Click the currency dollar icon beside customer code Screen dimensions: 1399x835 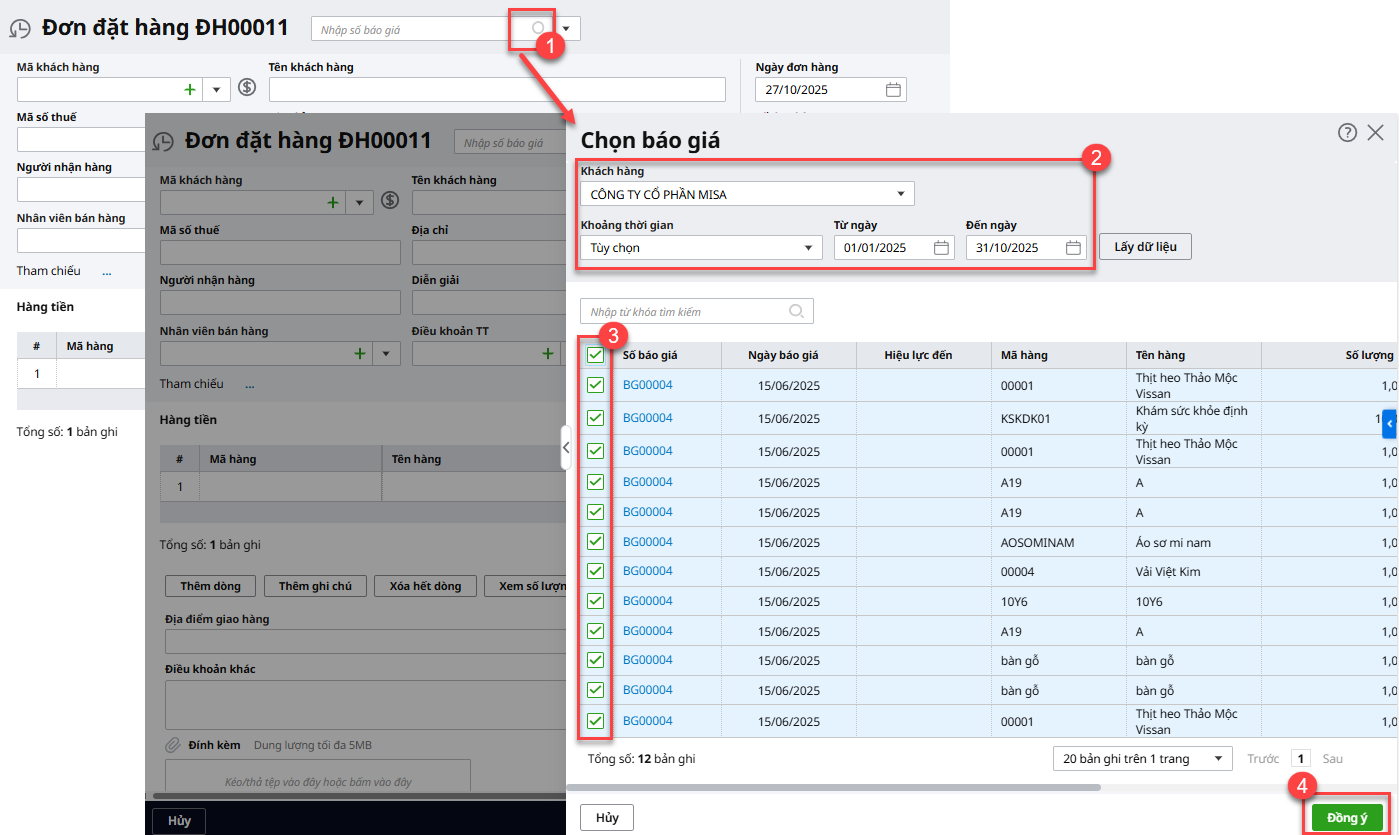tap(247, 88)
